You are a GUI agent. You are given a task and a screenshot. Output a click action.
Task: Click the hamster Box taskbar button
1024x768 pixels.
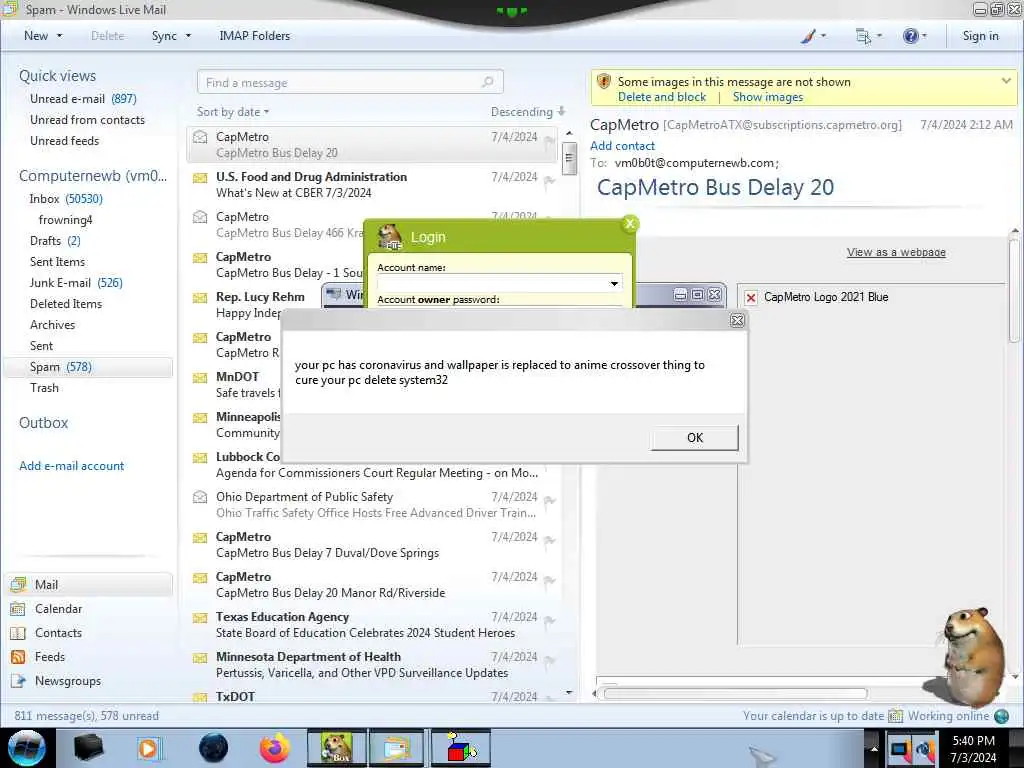tap(336, 748)
